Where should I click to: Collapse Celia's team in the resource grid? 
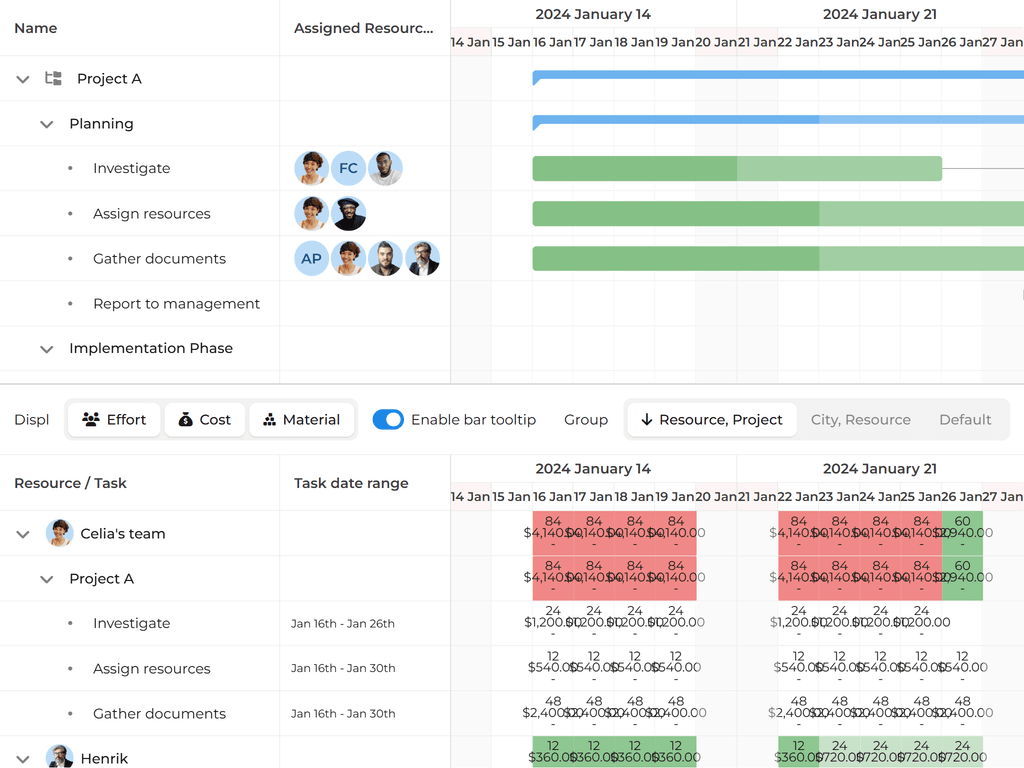point(22,533)
